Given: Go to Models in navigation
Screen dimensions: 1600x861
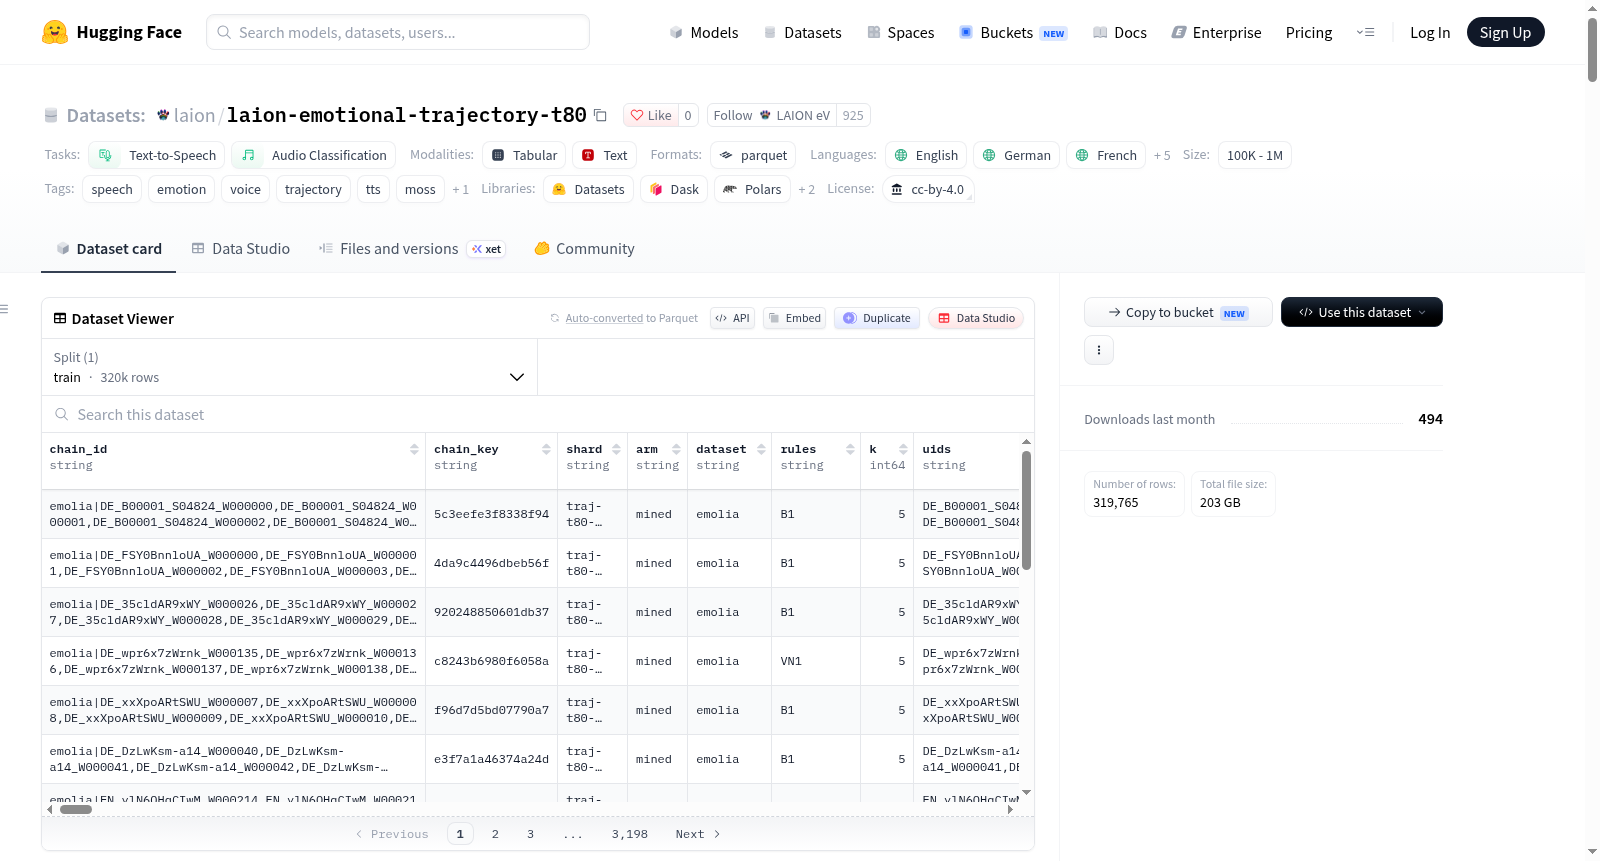Looking at the screenshot, I should [x=703, y=32].
